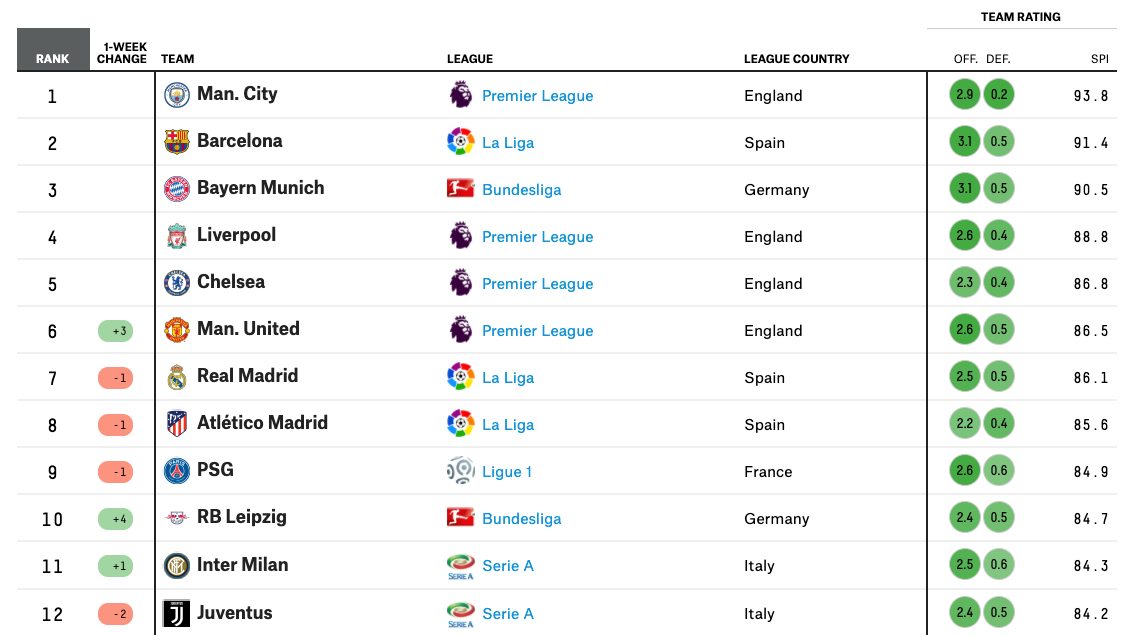The width and height of the screenshot is (1127, 635).
Task: Open the Ligue 1 link
Action: click(507, 472)
